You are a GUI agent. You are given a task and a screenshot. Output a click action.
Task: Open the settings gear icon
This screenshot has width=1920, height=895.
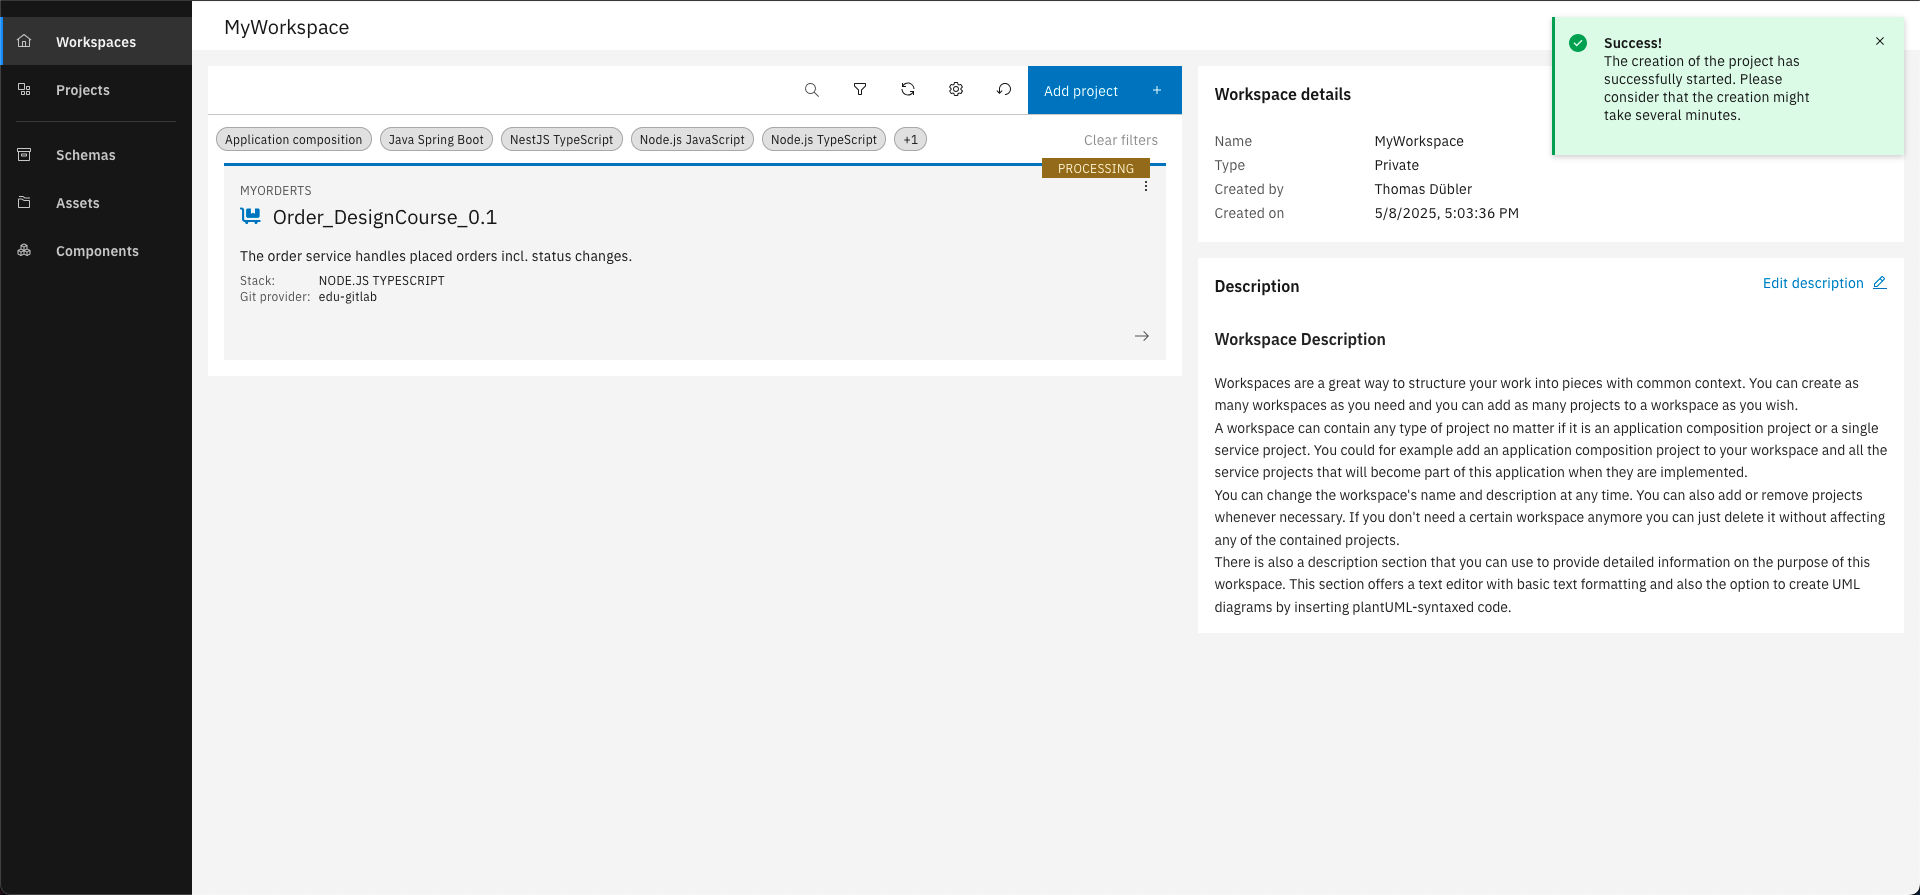(x=956, y=90)
